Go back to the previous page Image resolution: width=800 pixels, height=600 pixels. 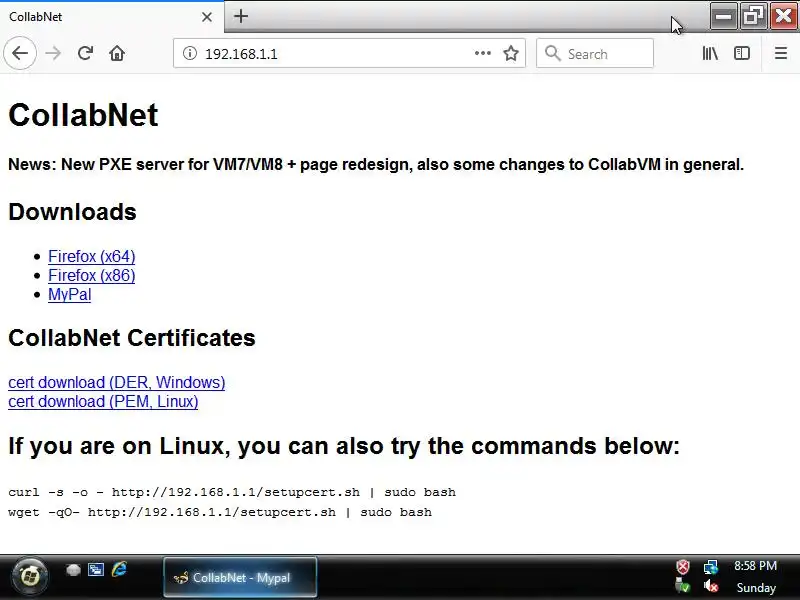pyautogui.click(x=20, y=53)
